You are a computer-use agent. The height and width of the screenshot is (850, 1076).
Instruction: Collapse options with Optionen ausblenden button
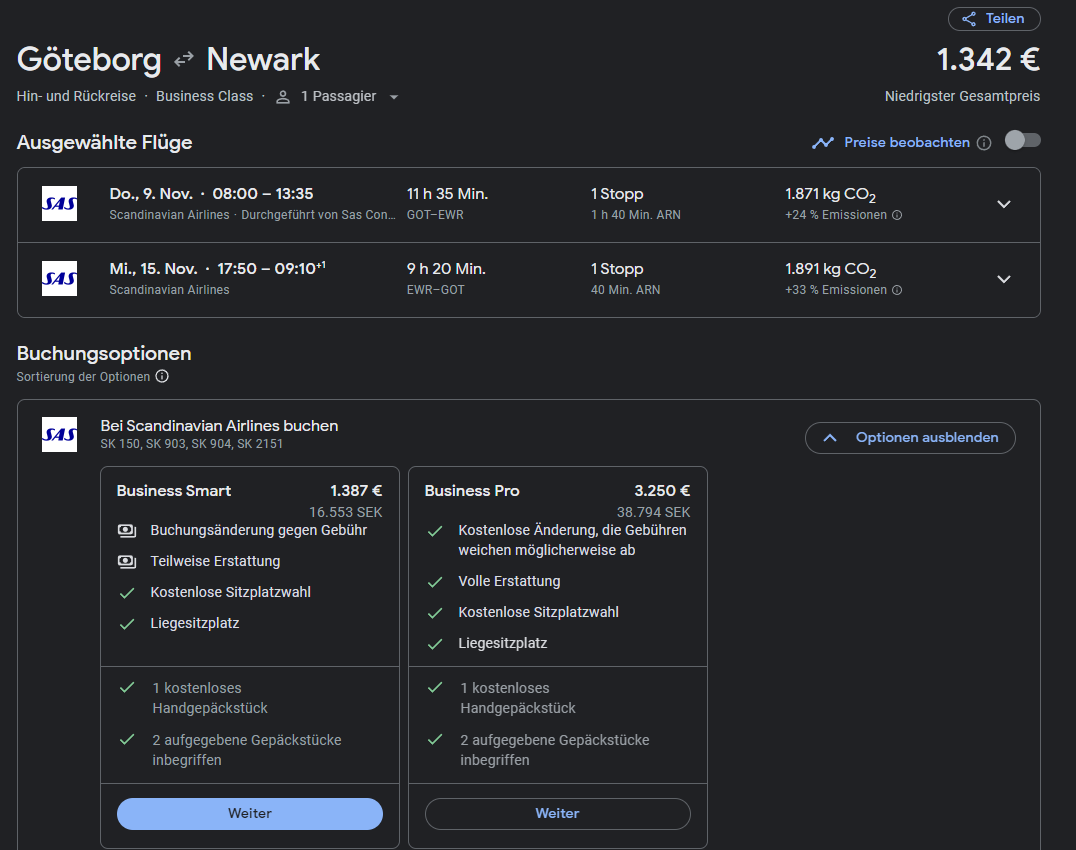tap(909, 438)
